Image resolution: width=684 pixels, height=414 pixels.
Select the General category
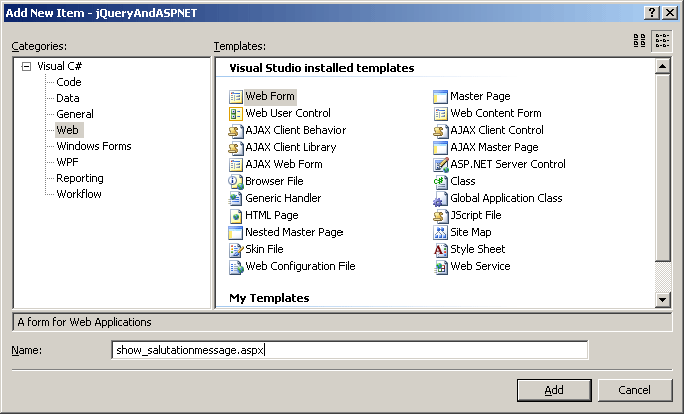pos(75,114)
